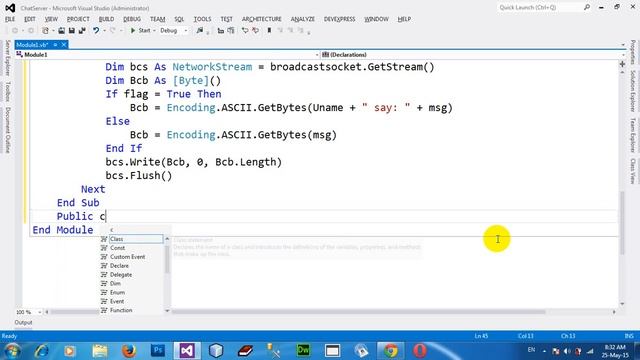Open the Solution Explorer side tab
640x360 pixels.
[x=633, y=91]
